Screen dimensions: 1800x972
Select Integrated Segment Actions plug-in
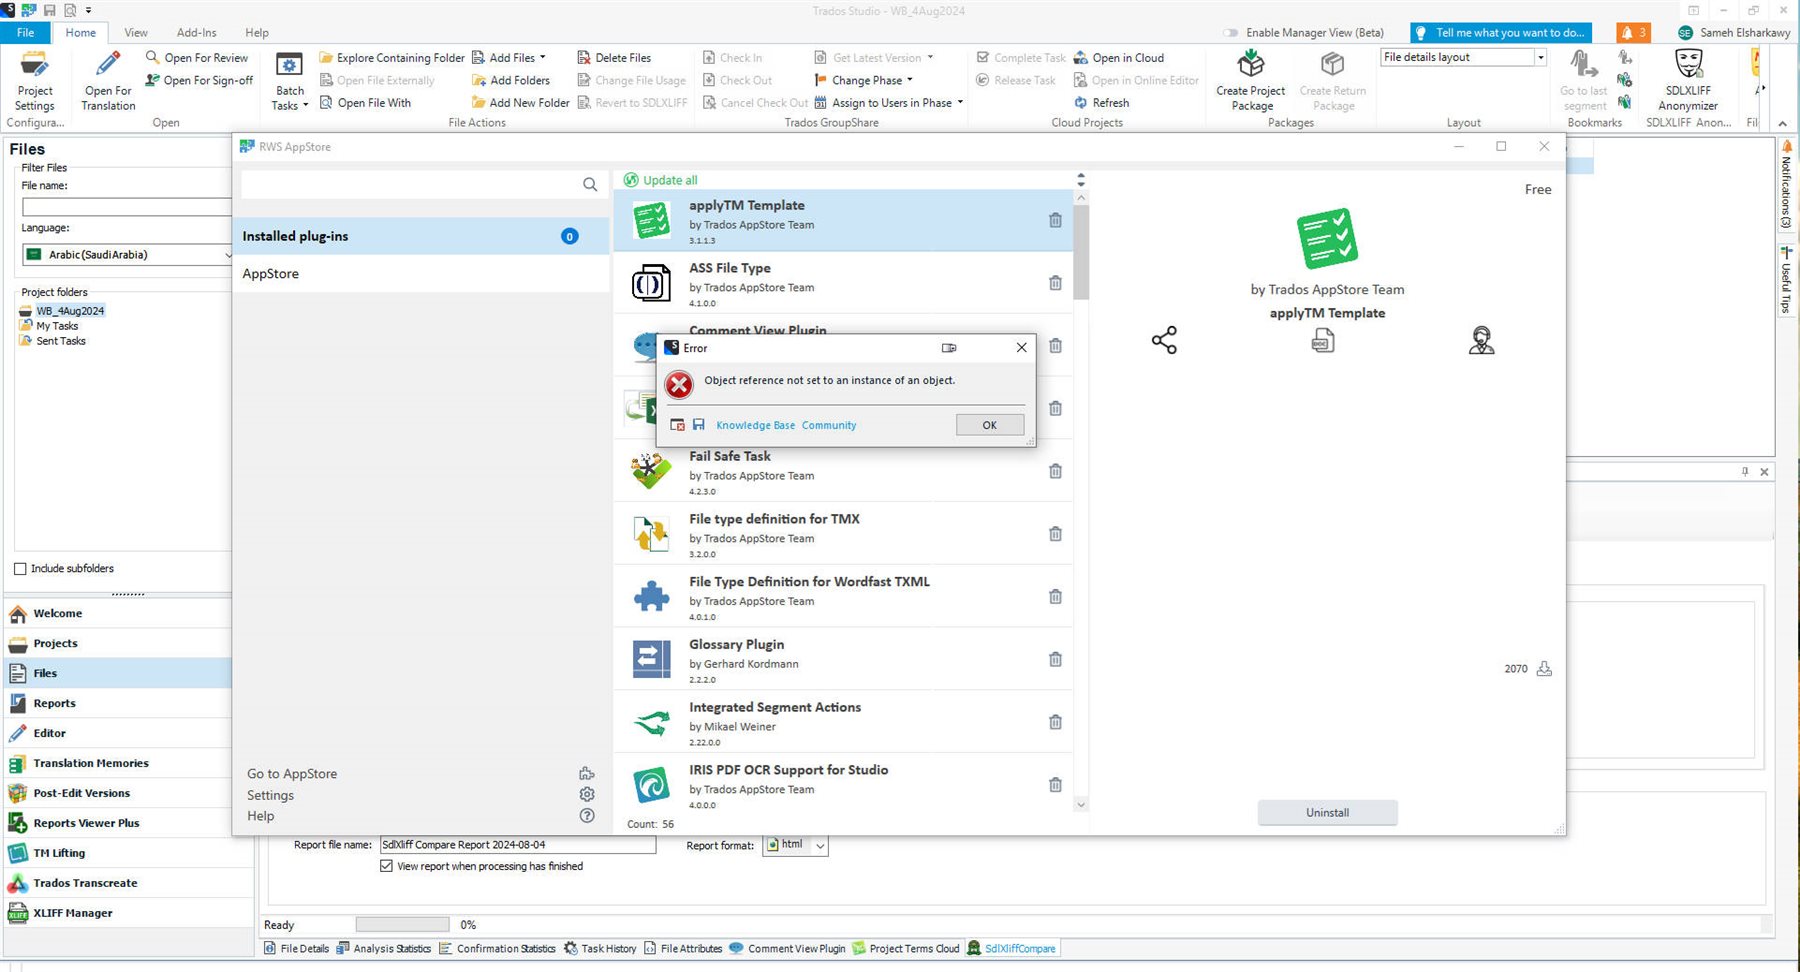(x=843, y=722)
